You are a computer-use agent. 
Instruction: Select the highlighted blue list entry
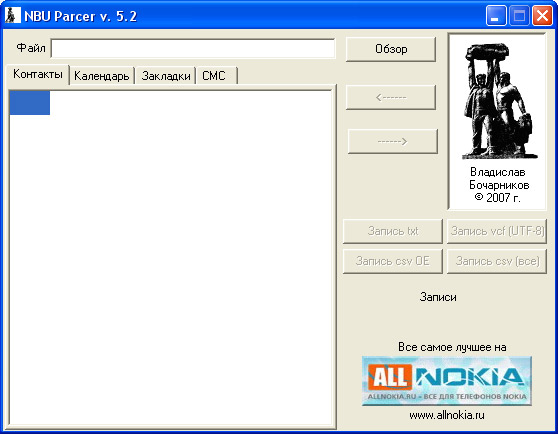point(30,103)
